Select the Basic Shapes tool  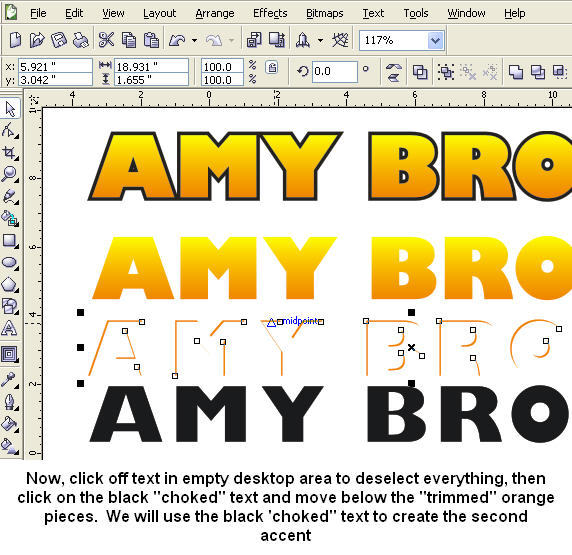(x=10, y=307)
